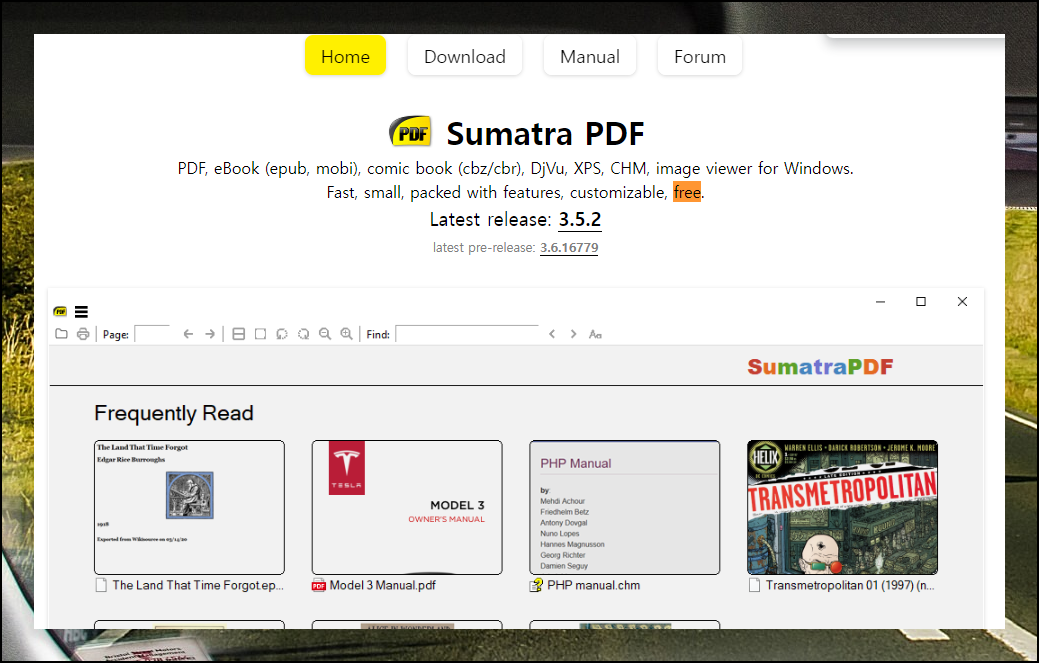This screenshot has height=663, width=1039.
Task: Find next match chevron
Action: [x=573, y=334]
